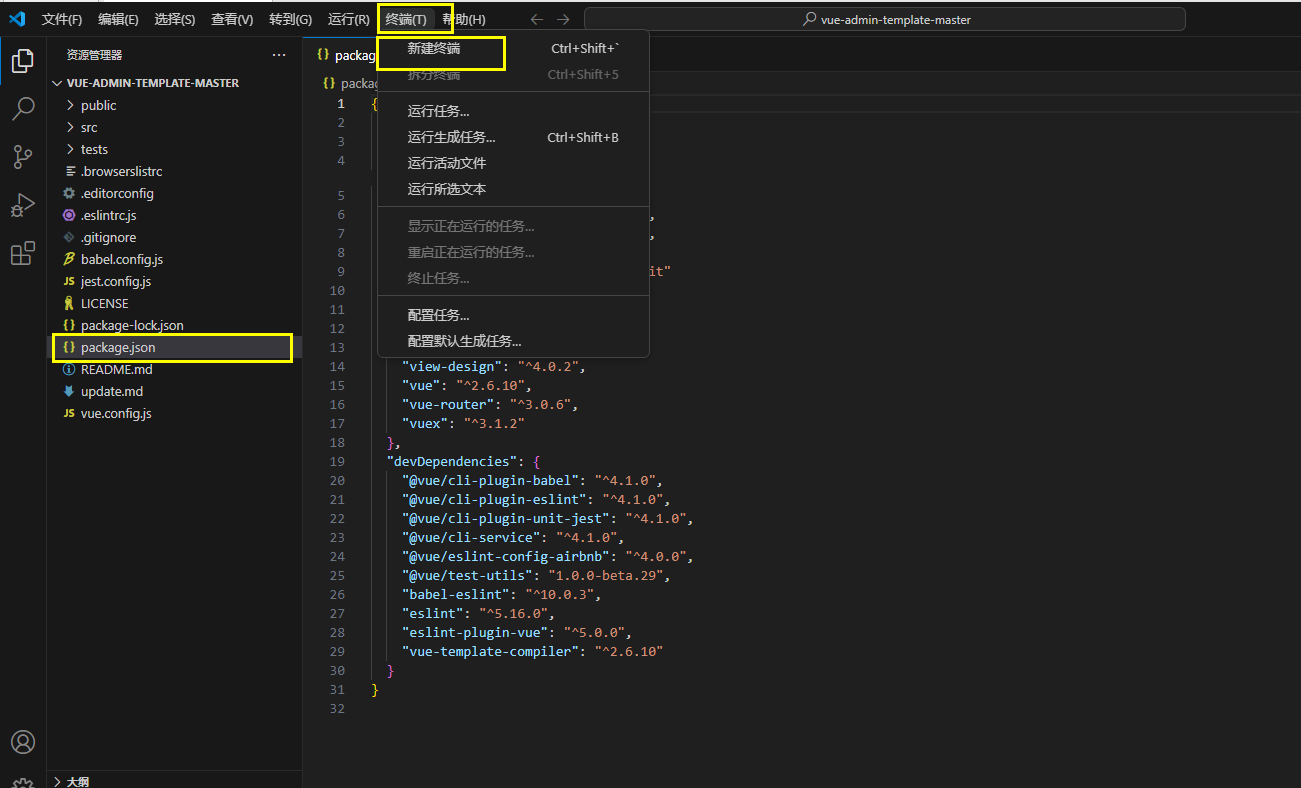The height and width of the screenshot is (788, 1301).
Task: Click the package-lock.json braces icon
Action: (69, 325)
